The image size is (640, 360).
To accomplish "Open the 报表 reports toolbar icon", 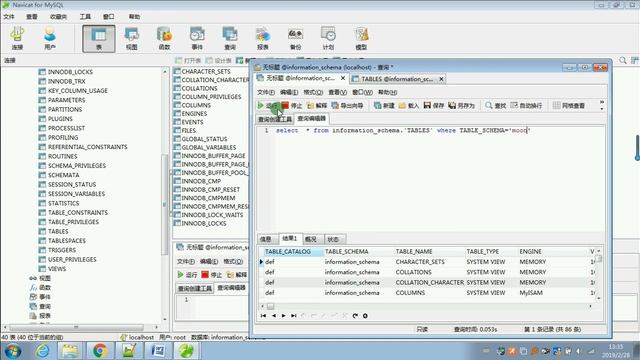I will (x=262, y=38).
